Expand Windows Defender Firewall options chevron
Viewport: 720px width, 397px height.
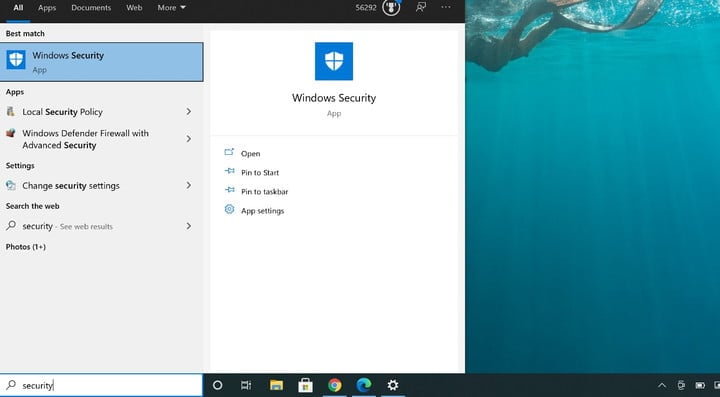[x=189, y=139]
